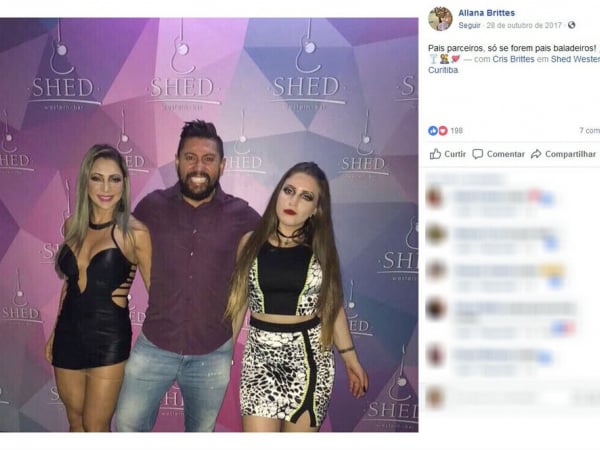
Task: Click the Comentar speech bubble icon
Action: tap(478, 154)
